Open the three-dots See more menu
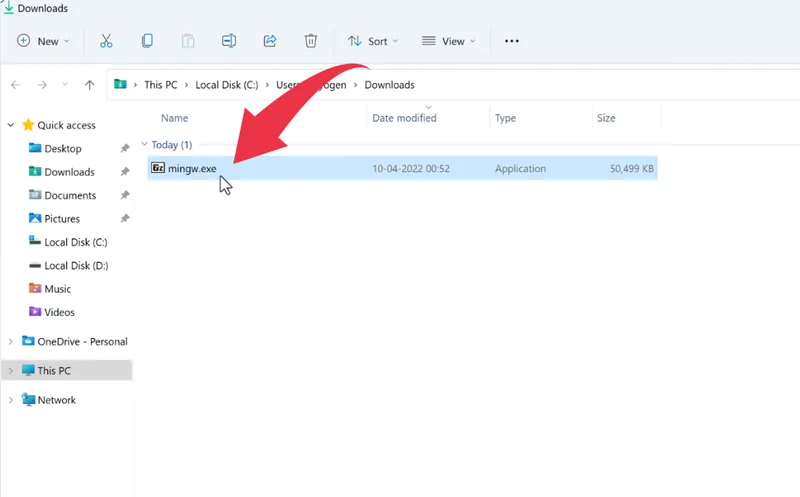This screenshot has width=800, height=497. (512, 41)
